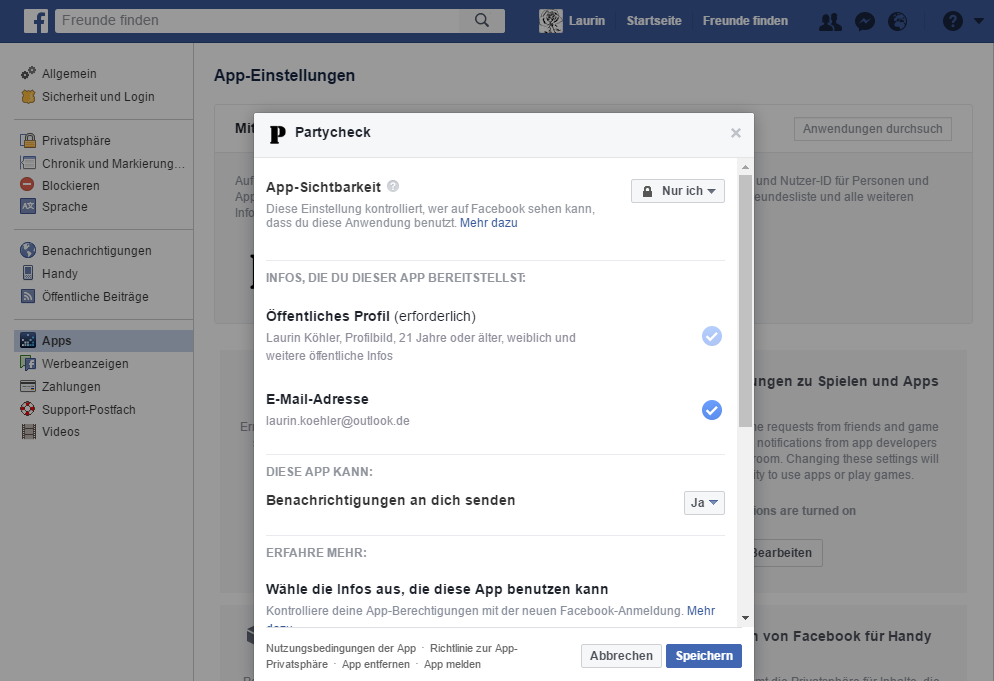
Task: Click the search magnifier icon
Action: (482, 20)
